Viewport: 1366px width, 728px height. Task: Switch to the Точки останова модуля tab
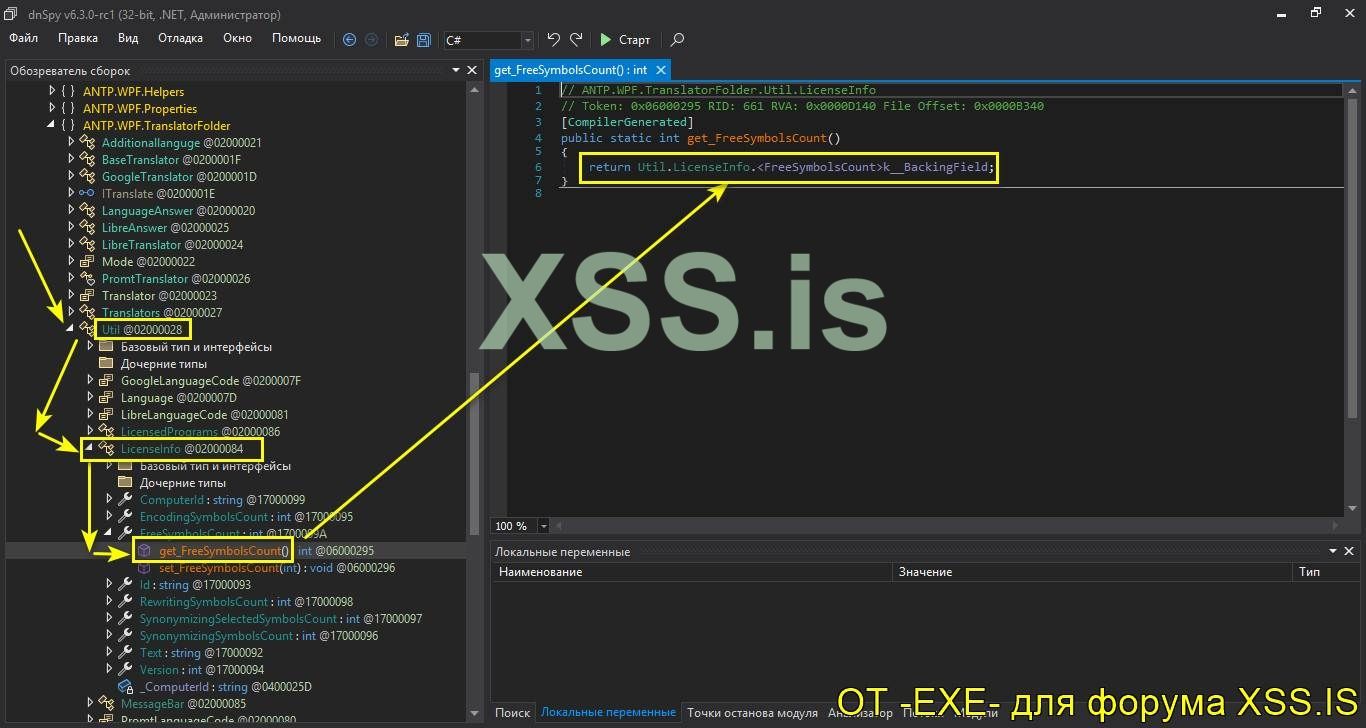tap(752, 713)
